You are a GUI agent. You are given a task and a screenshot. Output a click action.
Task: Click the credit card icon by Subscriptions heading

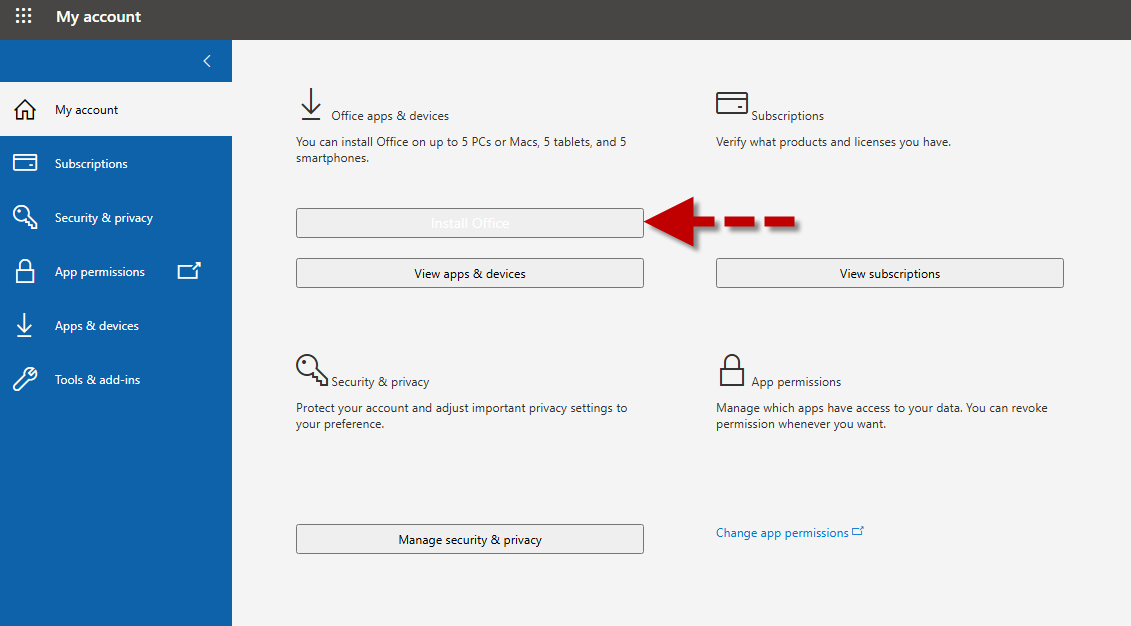(731, 102)
